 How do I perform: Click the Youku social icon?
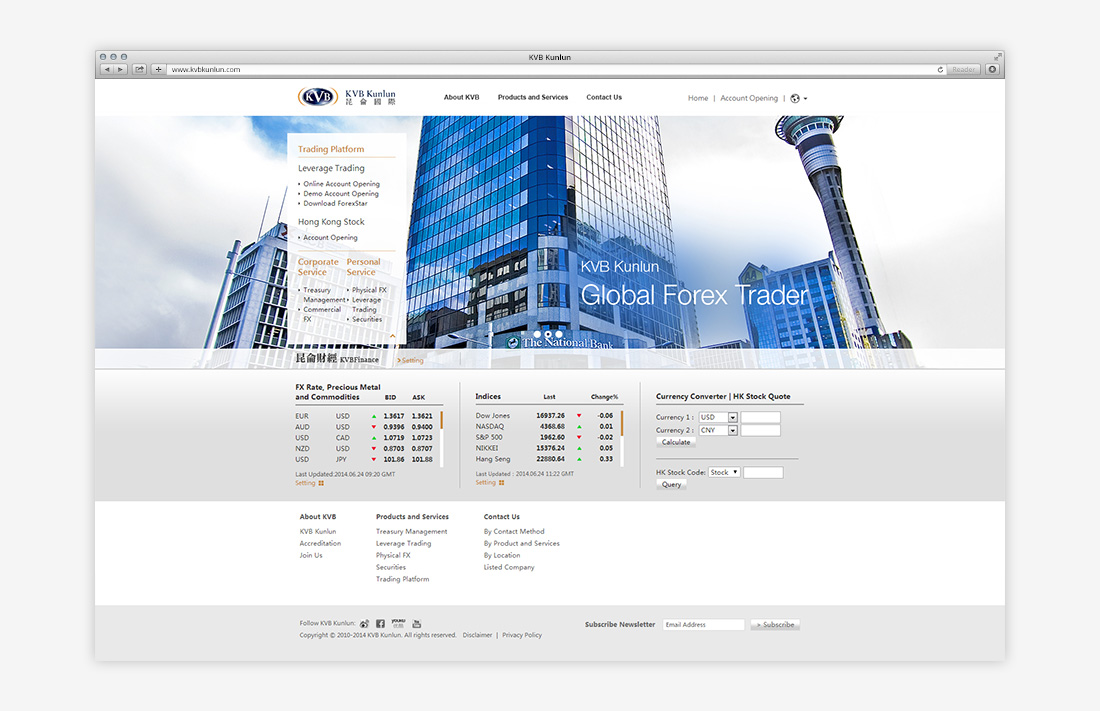(398, 623)
